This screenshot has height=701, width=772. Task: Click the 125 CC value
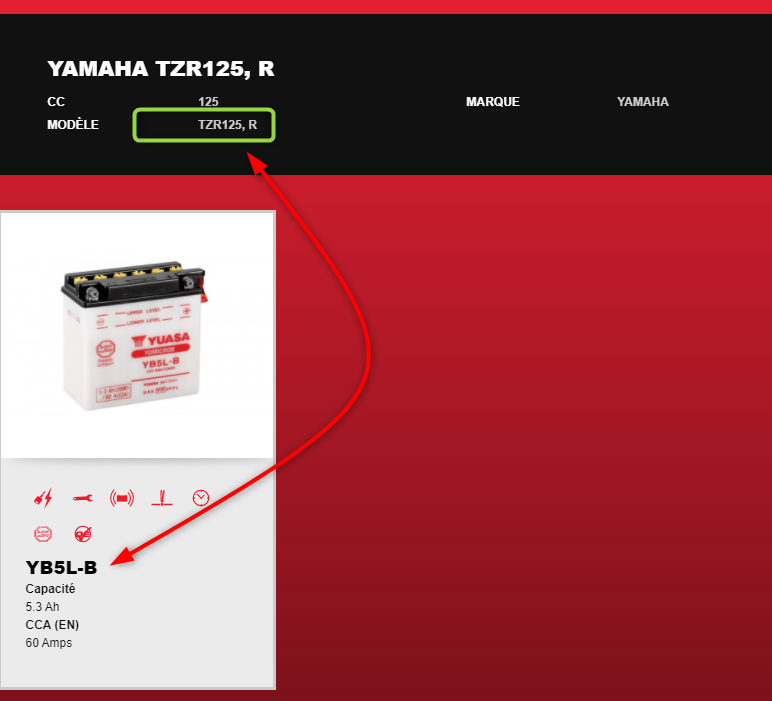pos(208,102)
